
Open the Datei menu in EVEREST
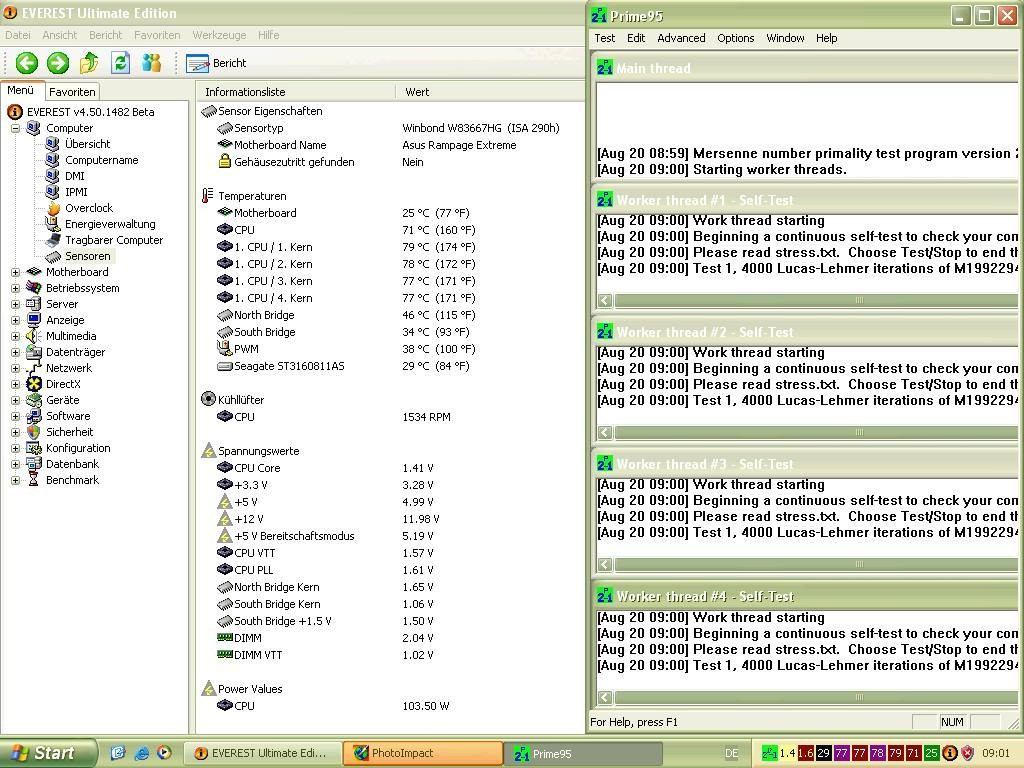click(18, 35)
